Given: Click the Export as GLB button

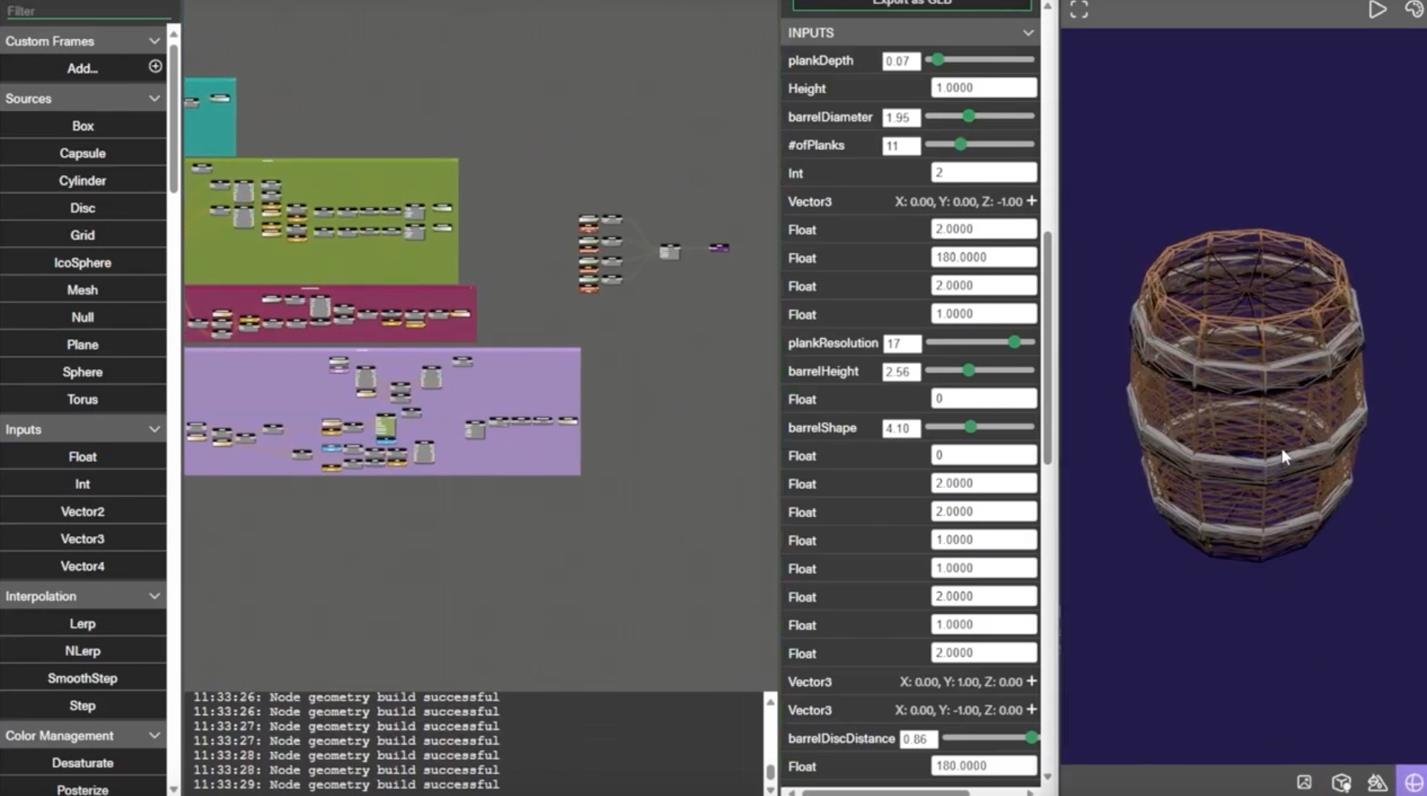Looking at the screenshot, I should [911, 4].
